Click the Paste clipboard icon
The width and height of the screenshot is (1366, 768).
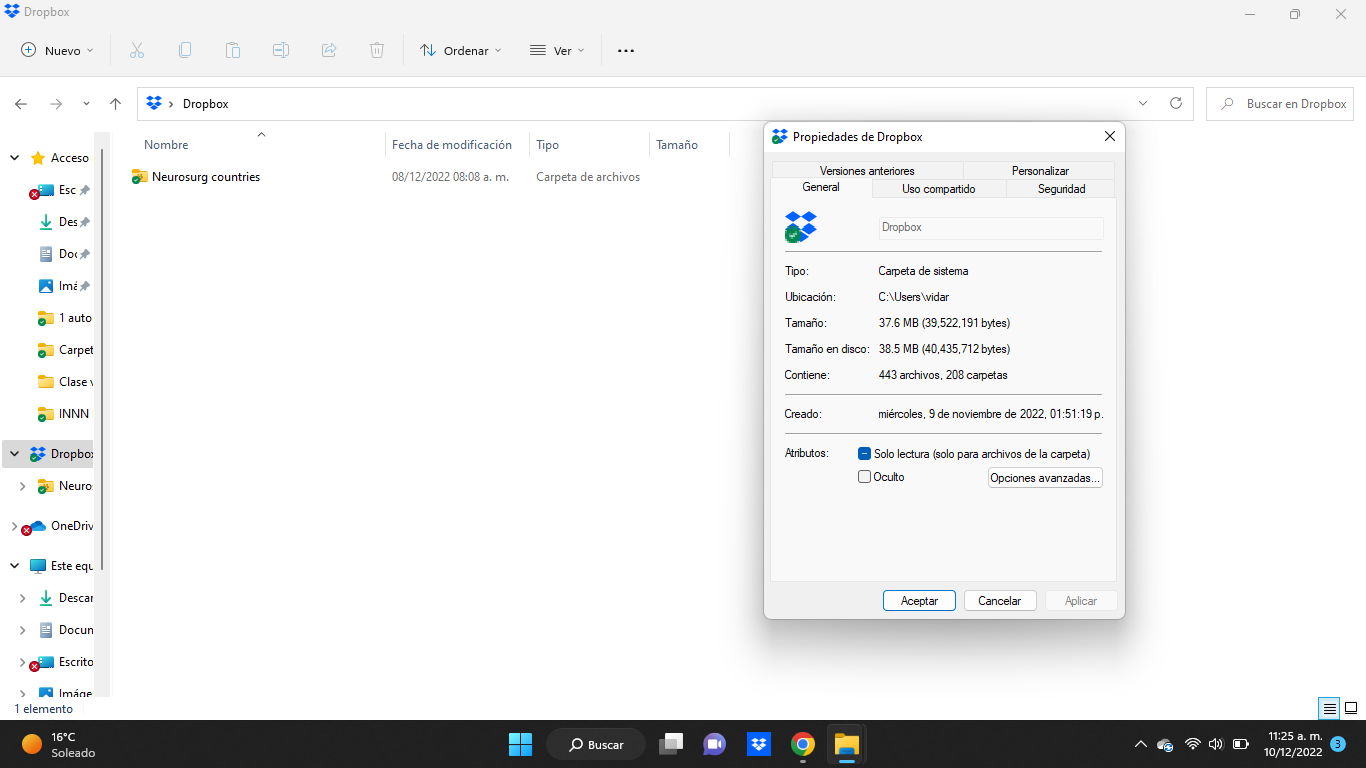(233, 50)
